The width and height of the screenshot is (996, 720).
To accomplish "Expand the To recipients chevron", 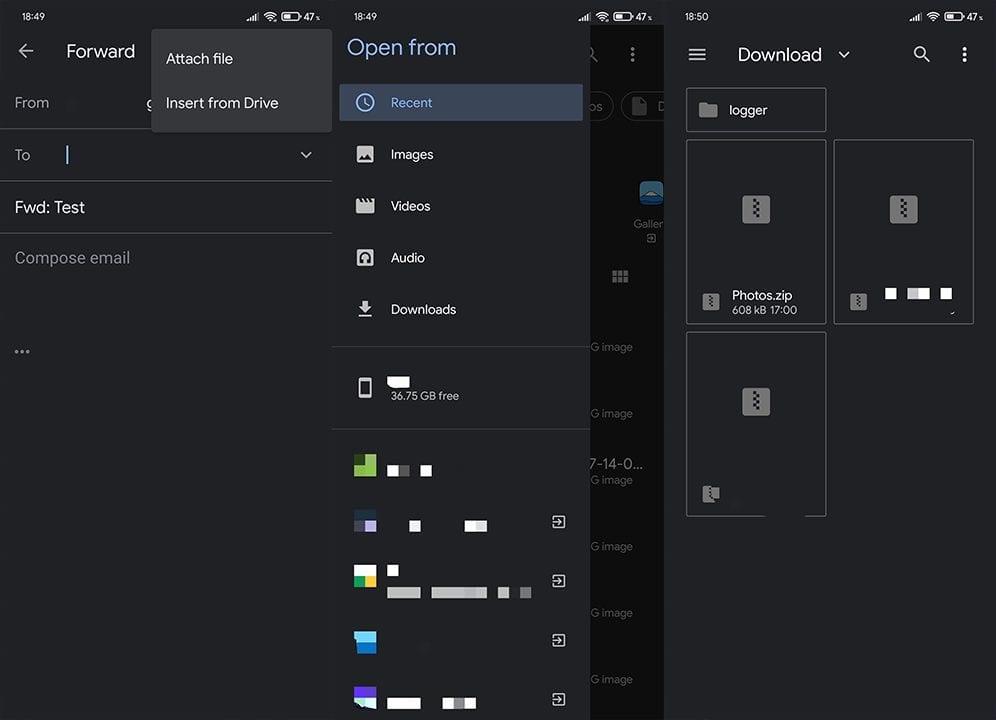I will [306, 155].
